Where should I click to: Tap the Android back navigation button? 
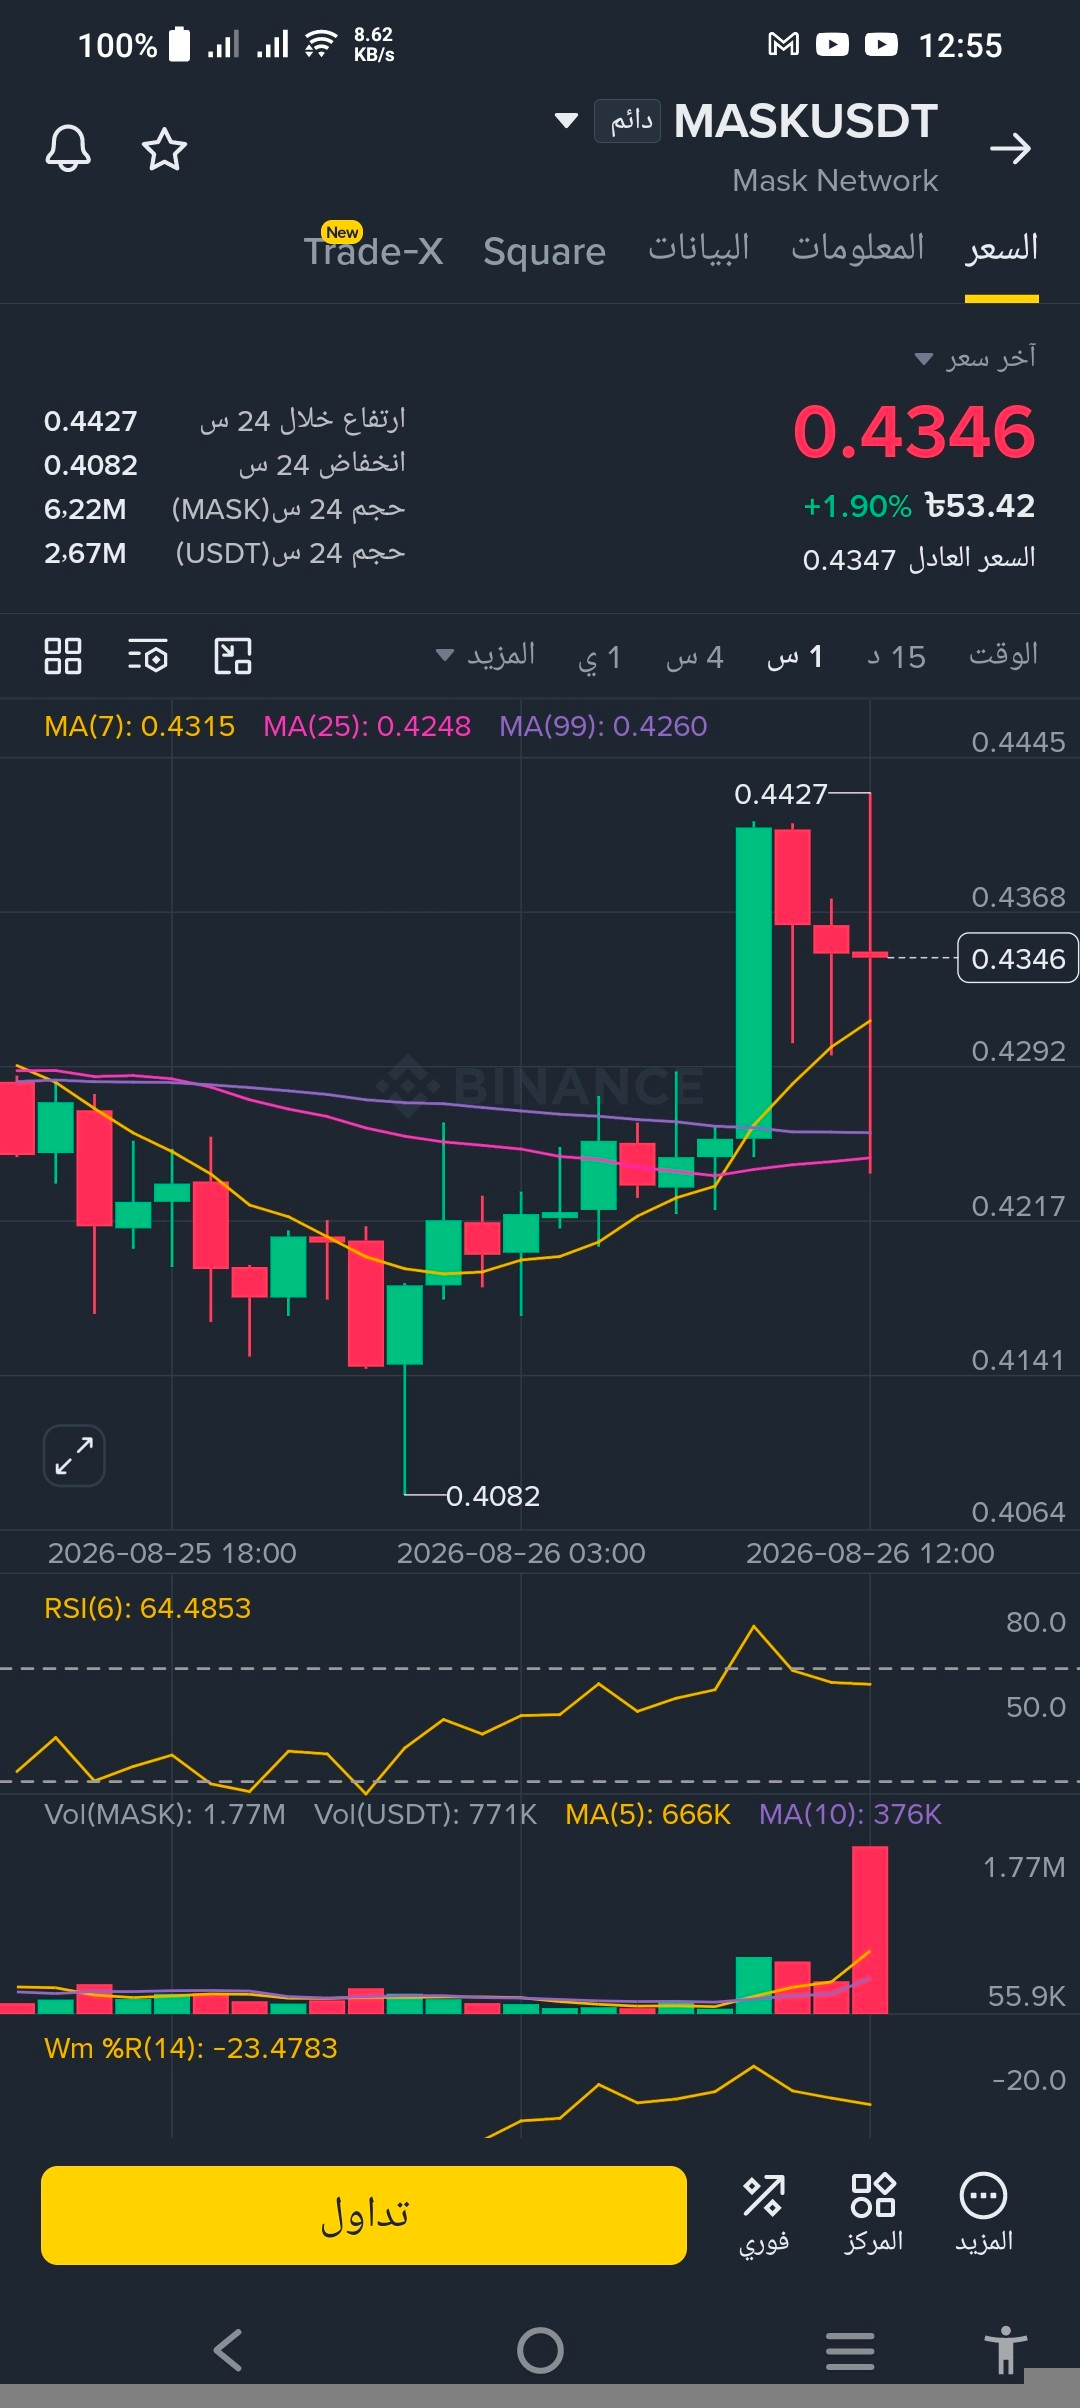click(x=228, y=2350)
